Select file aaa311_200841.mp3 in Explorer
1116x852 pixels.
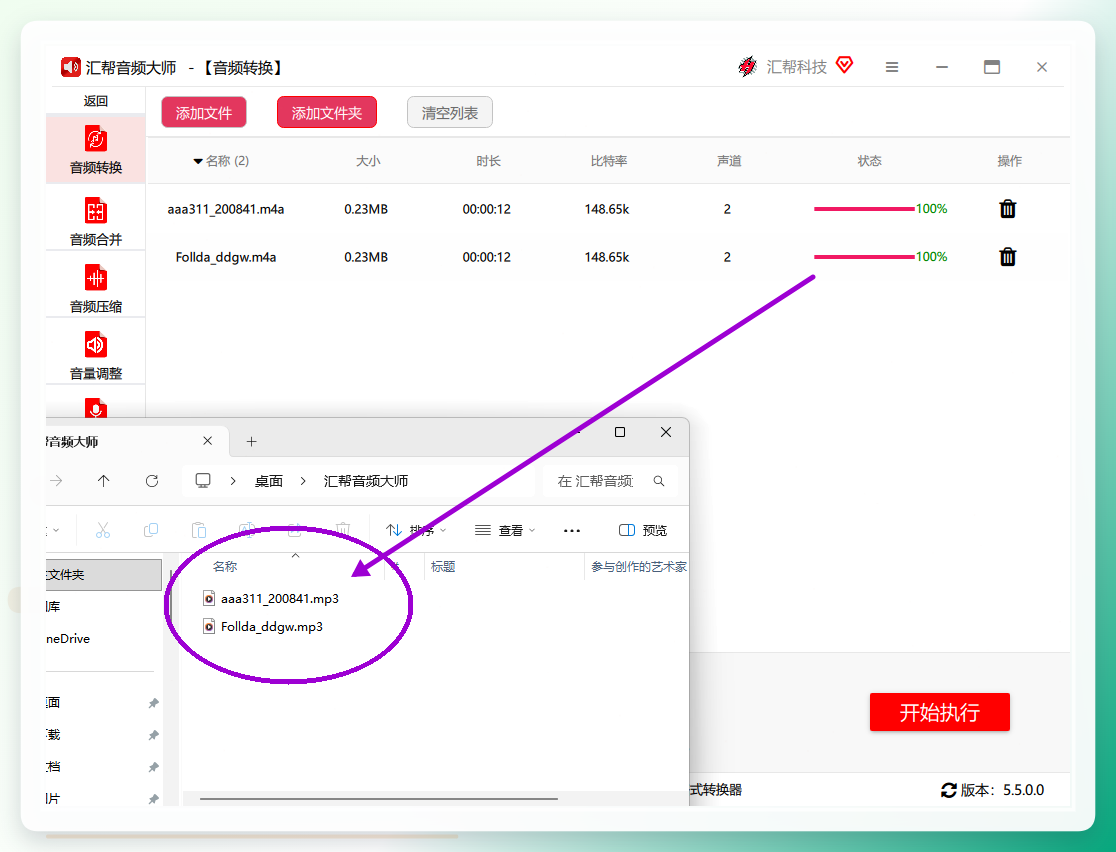[x=270, y=599]
